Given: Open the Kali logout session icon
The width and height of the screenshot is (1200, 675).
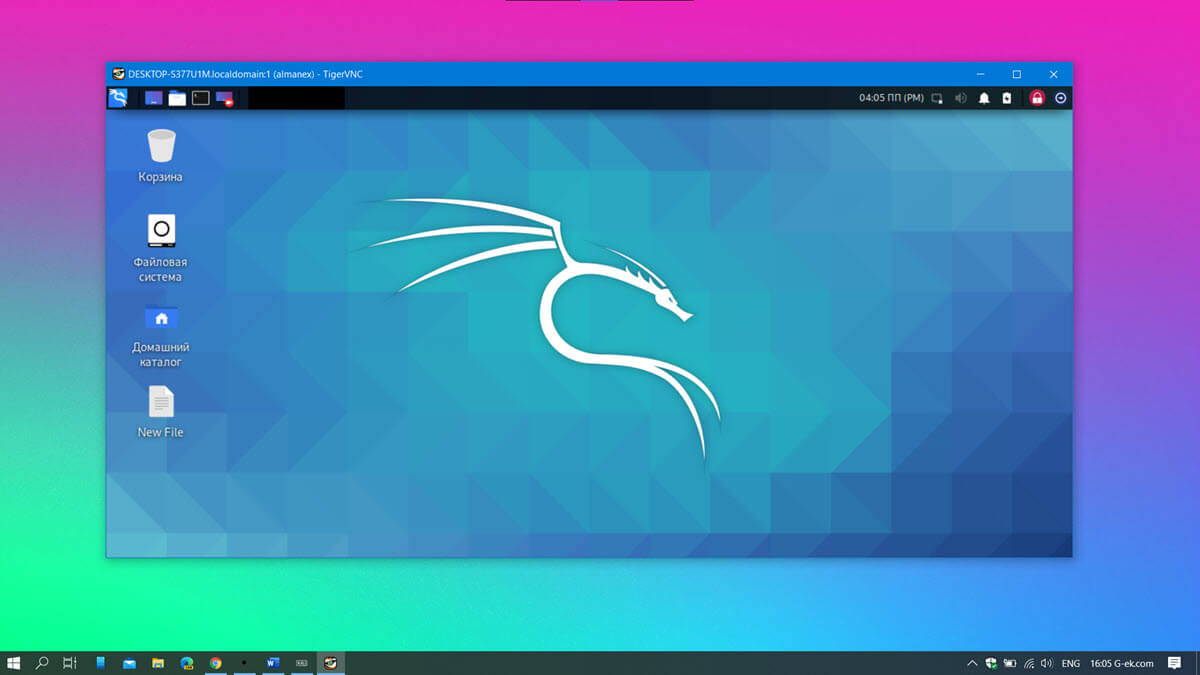Looking at the screenshot, I should click(x=1061, y=98).
